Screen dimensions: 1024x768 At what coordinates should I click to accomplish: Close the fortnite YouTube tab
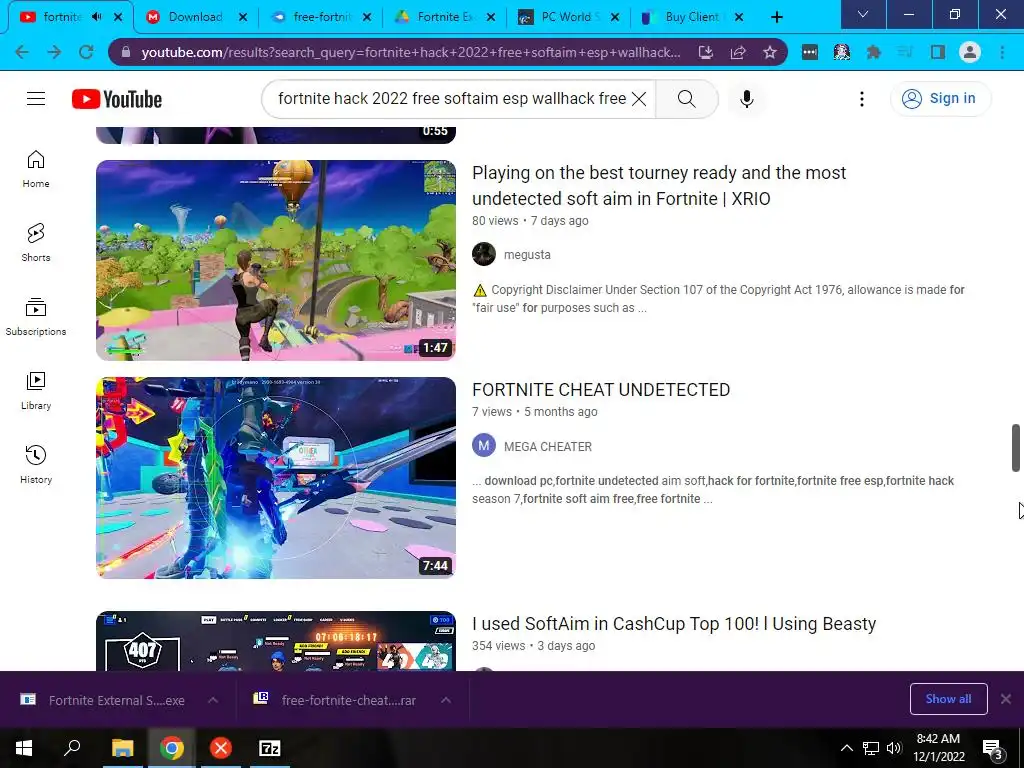pos(118,17)
